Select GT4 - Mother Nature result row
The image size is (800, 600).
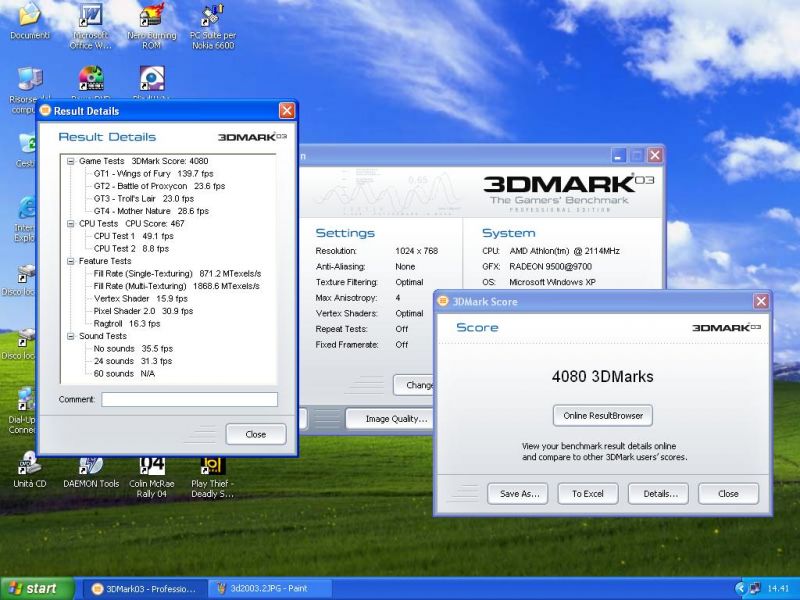click(x=151, y=211)
